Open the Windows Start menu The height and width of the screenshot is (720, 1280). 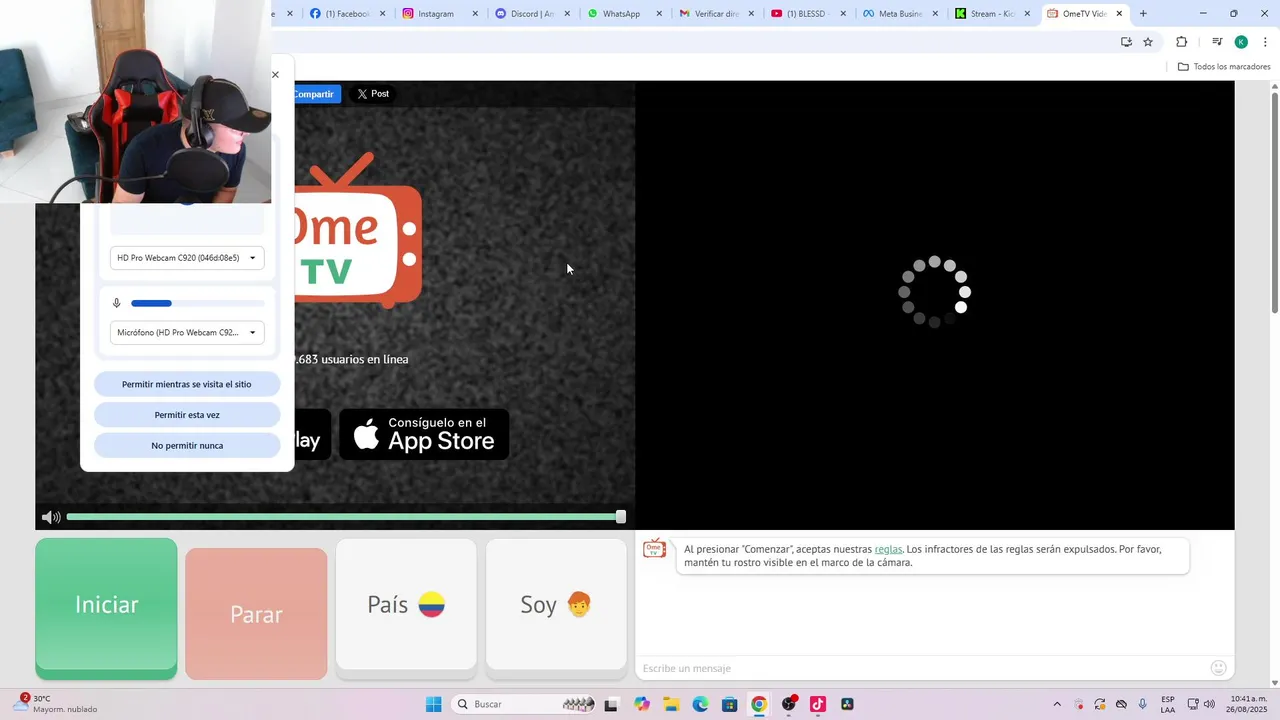(433, 704)
